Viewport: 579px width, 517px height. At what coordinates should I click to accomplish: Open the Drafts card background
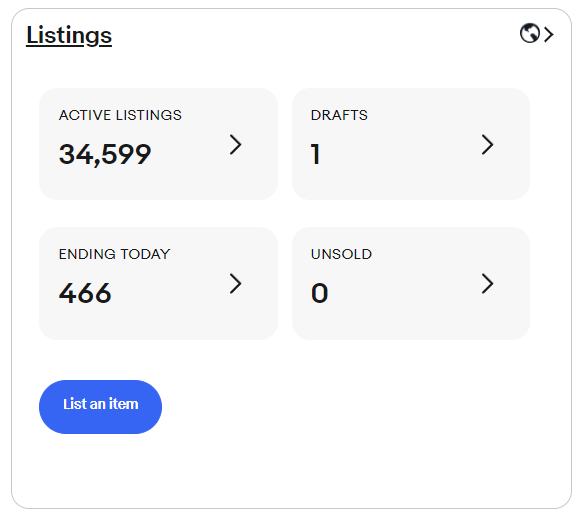click(x=411, y=144)
